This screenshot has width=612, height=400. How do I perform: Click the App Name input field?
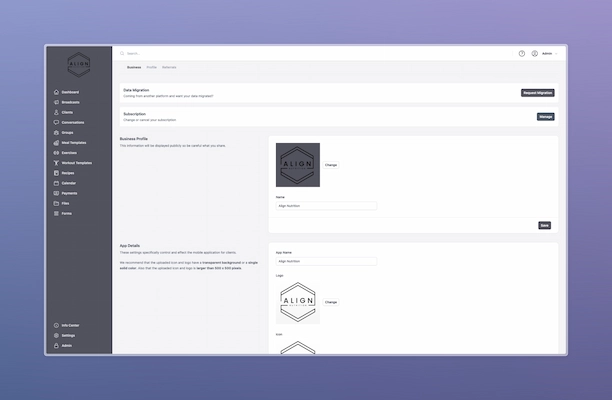pos(326,261)
